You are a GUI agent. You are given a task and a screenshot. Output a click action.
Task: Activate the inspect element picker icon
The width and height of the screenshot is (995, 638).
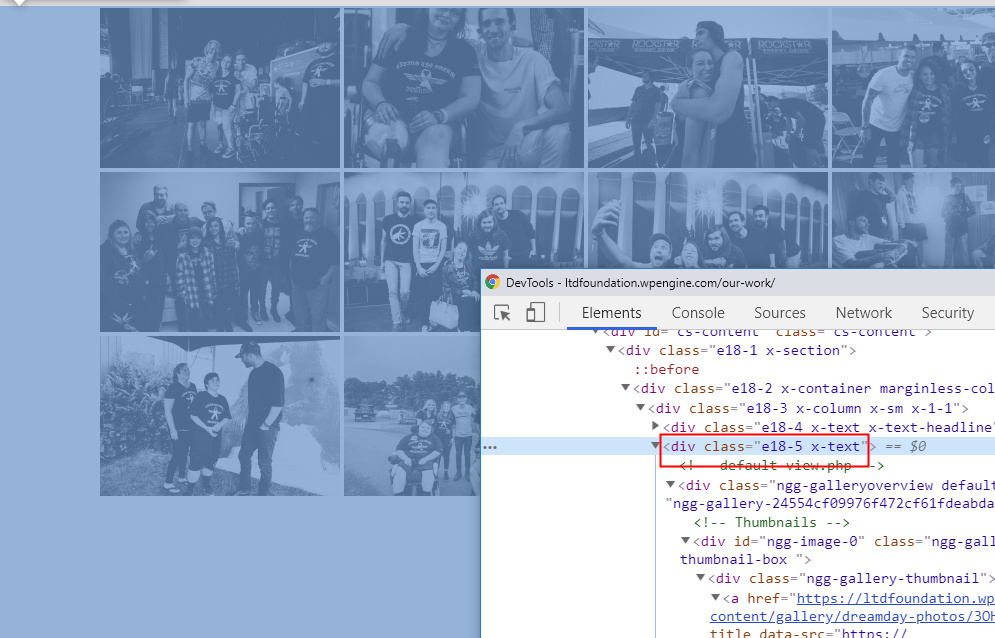[502, 312]
